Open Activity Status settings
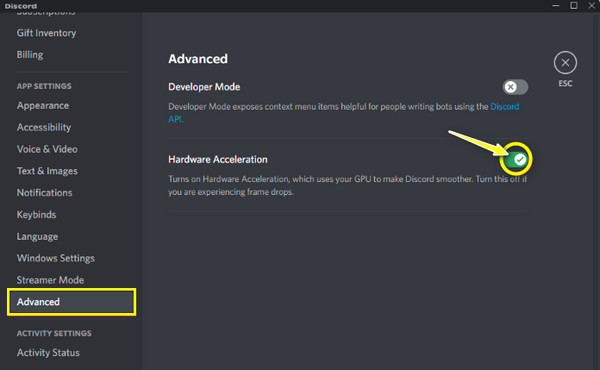 point(48,353)
